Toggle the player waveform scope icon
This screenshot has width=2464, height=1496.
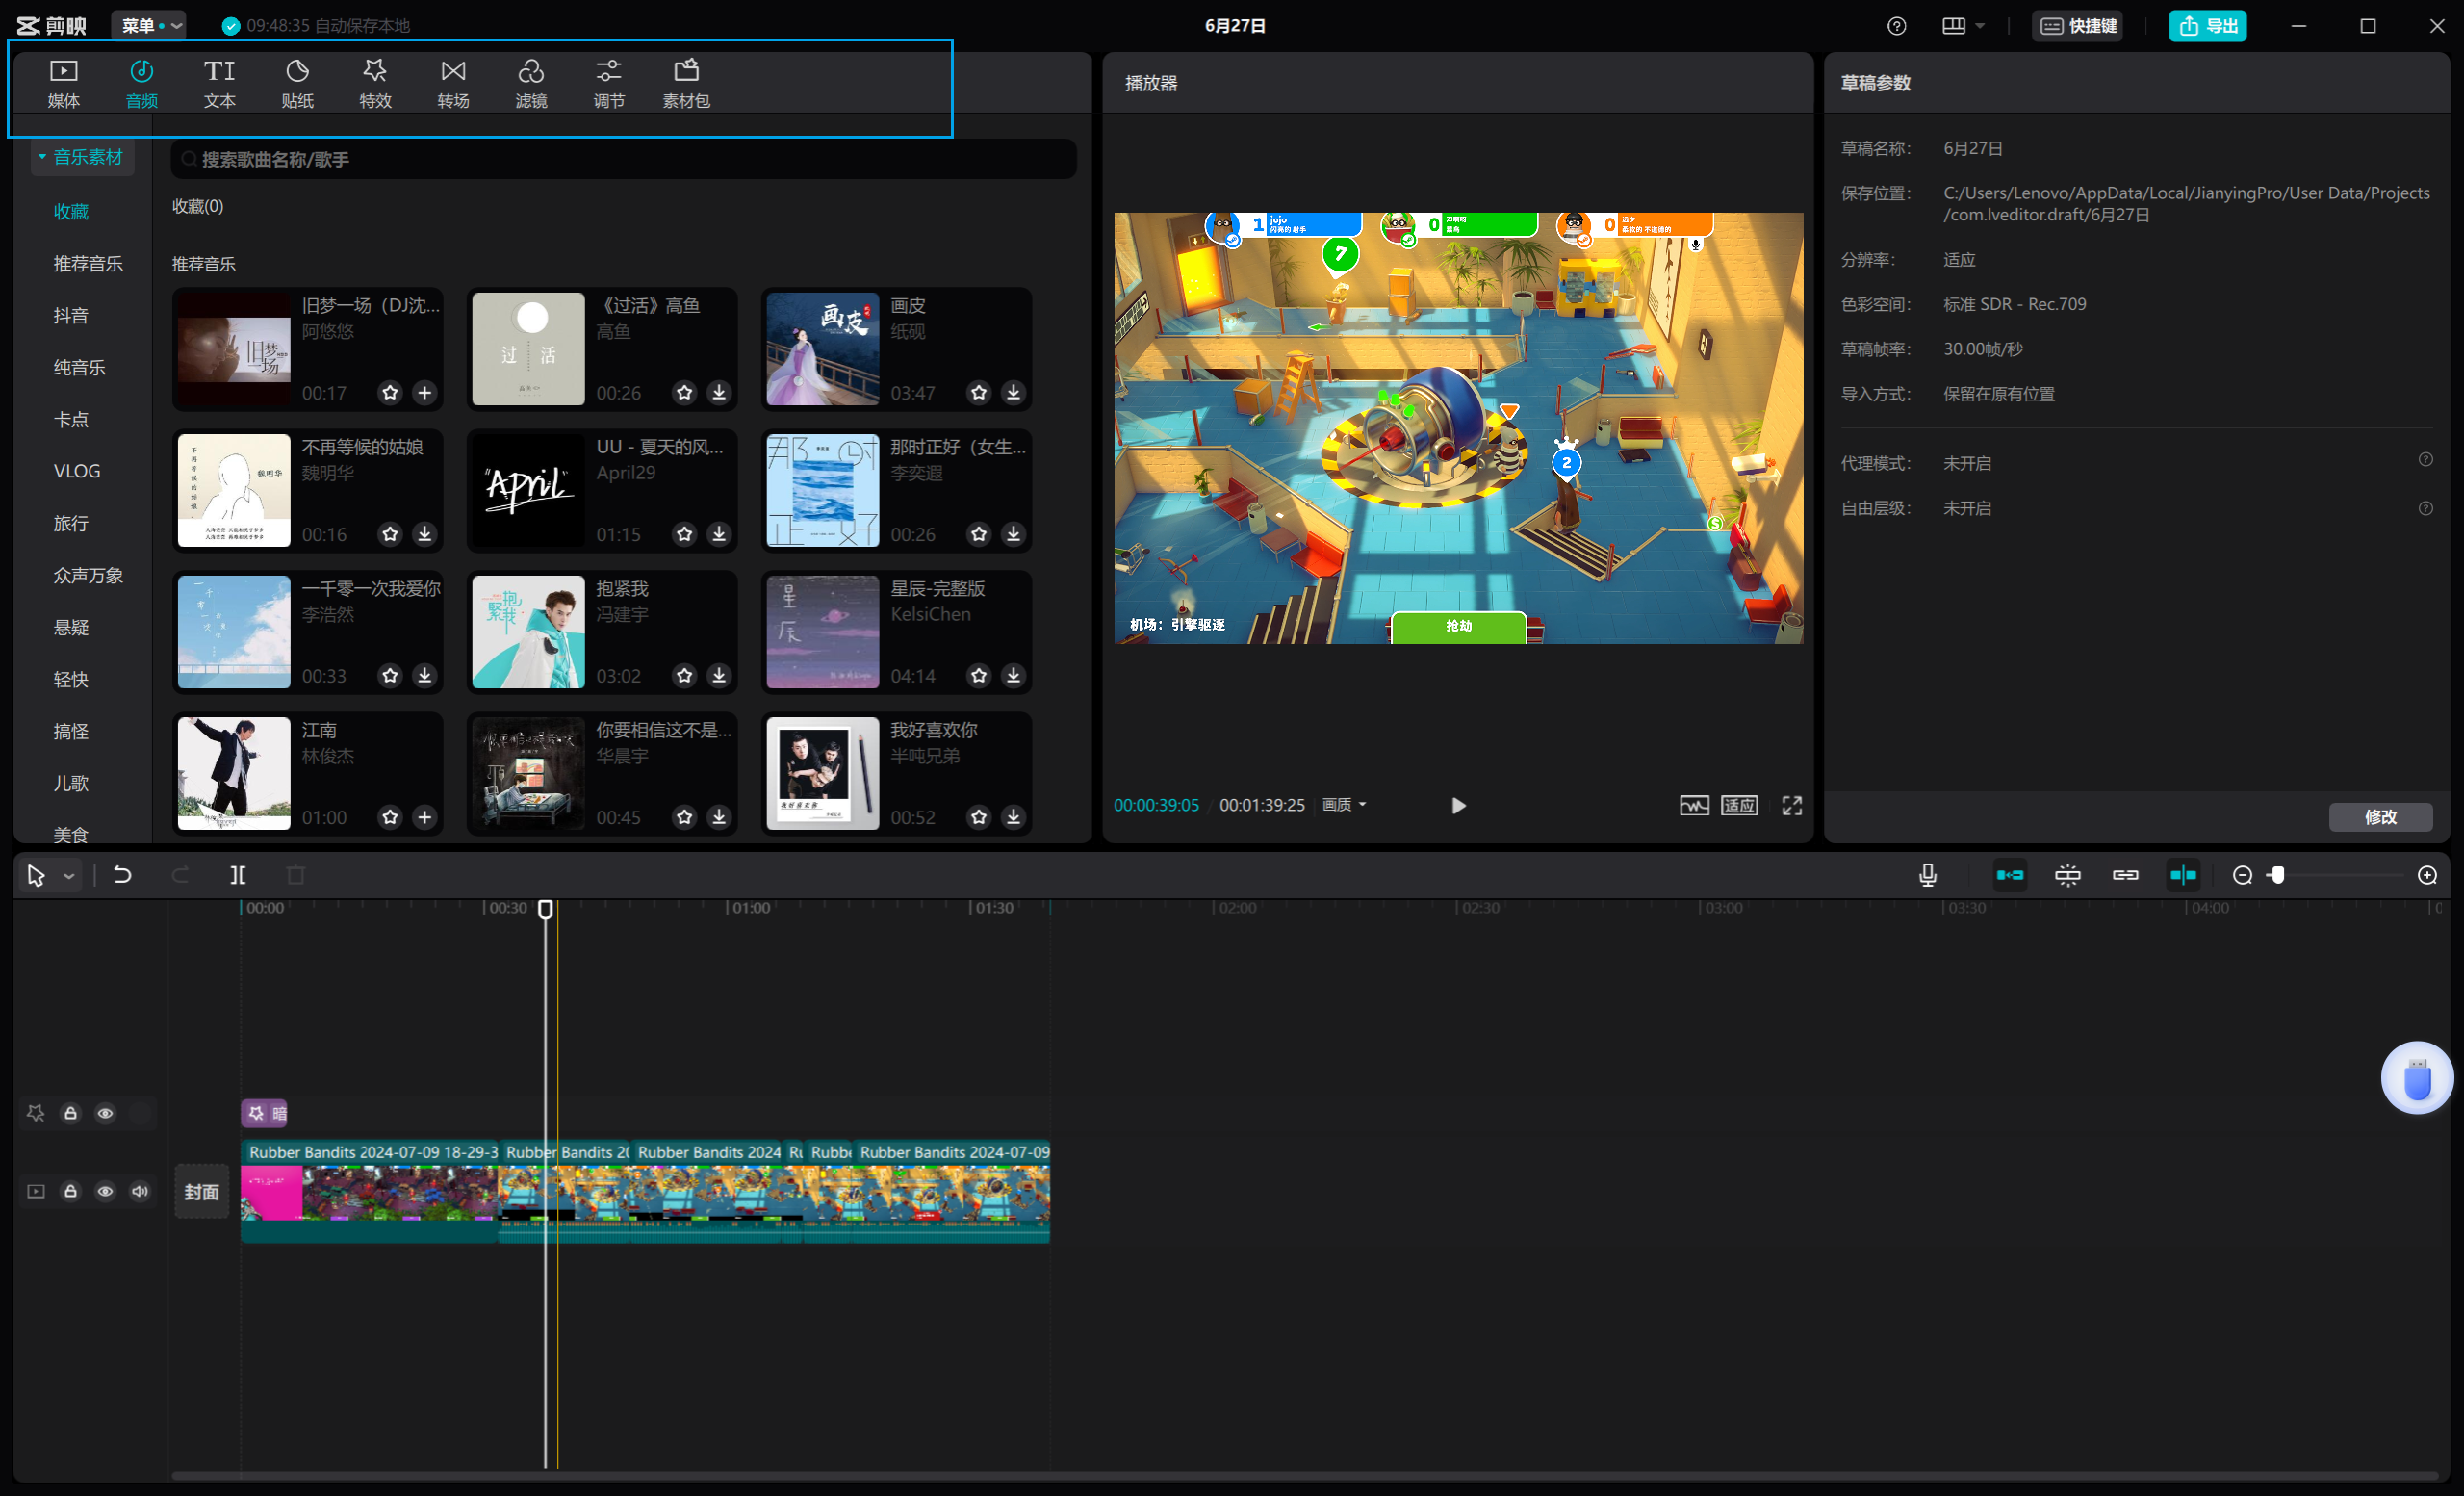coord(1694,805)
